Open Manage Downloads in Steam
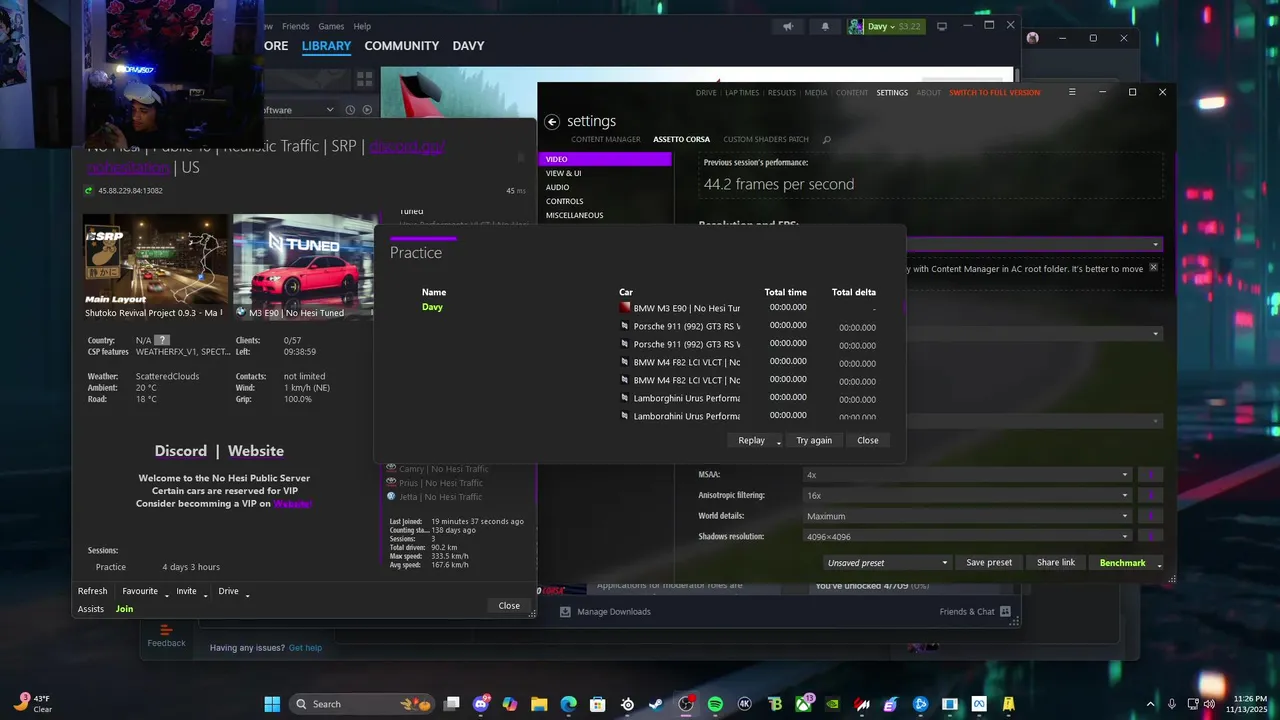1280x720 pixels. pyautogui.click(x=606, y=611)
